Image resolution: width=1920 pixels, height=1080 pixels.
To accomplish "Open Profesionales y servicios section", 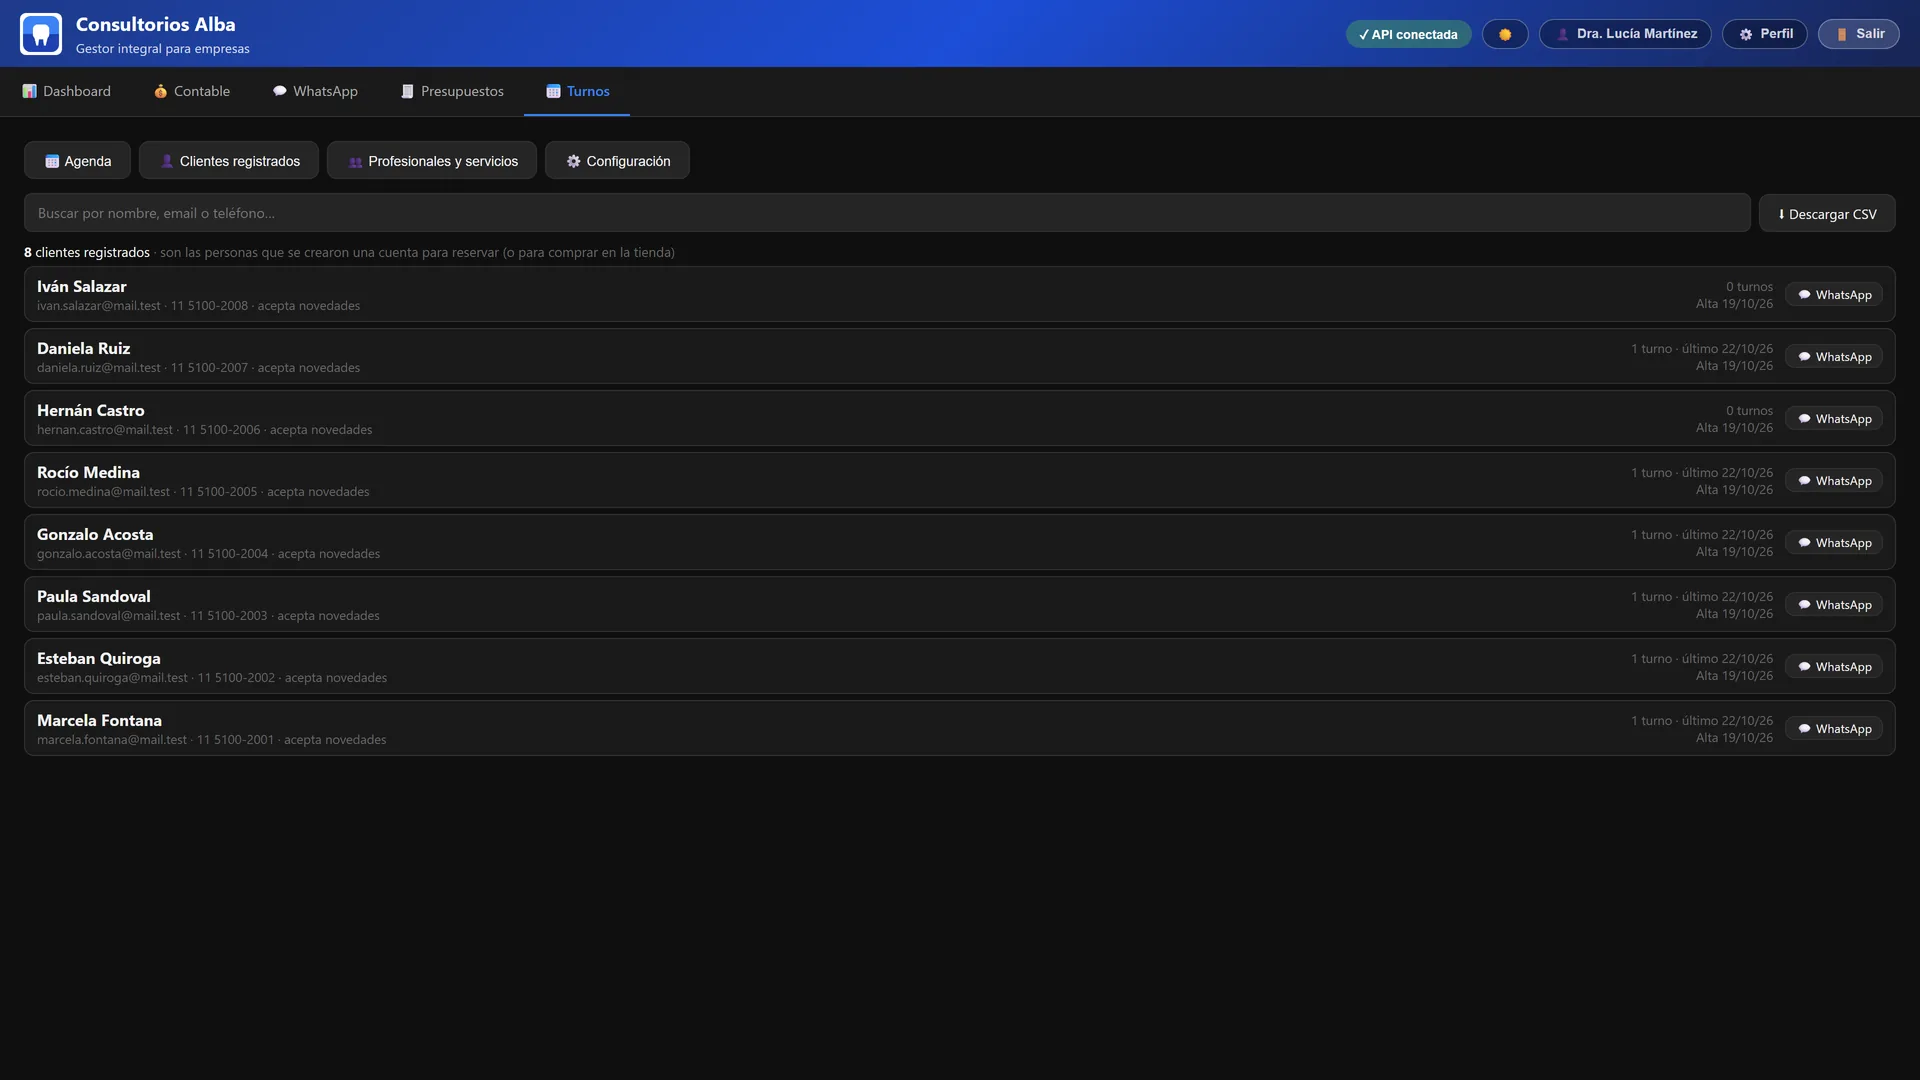I will point(432,161).
